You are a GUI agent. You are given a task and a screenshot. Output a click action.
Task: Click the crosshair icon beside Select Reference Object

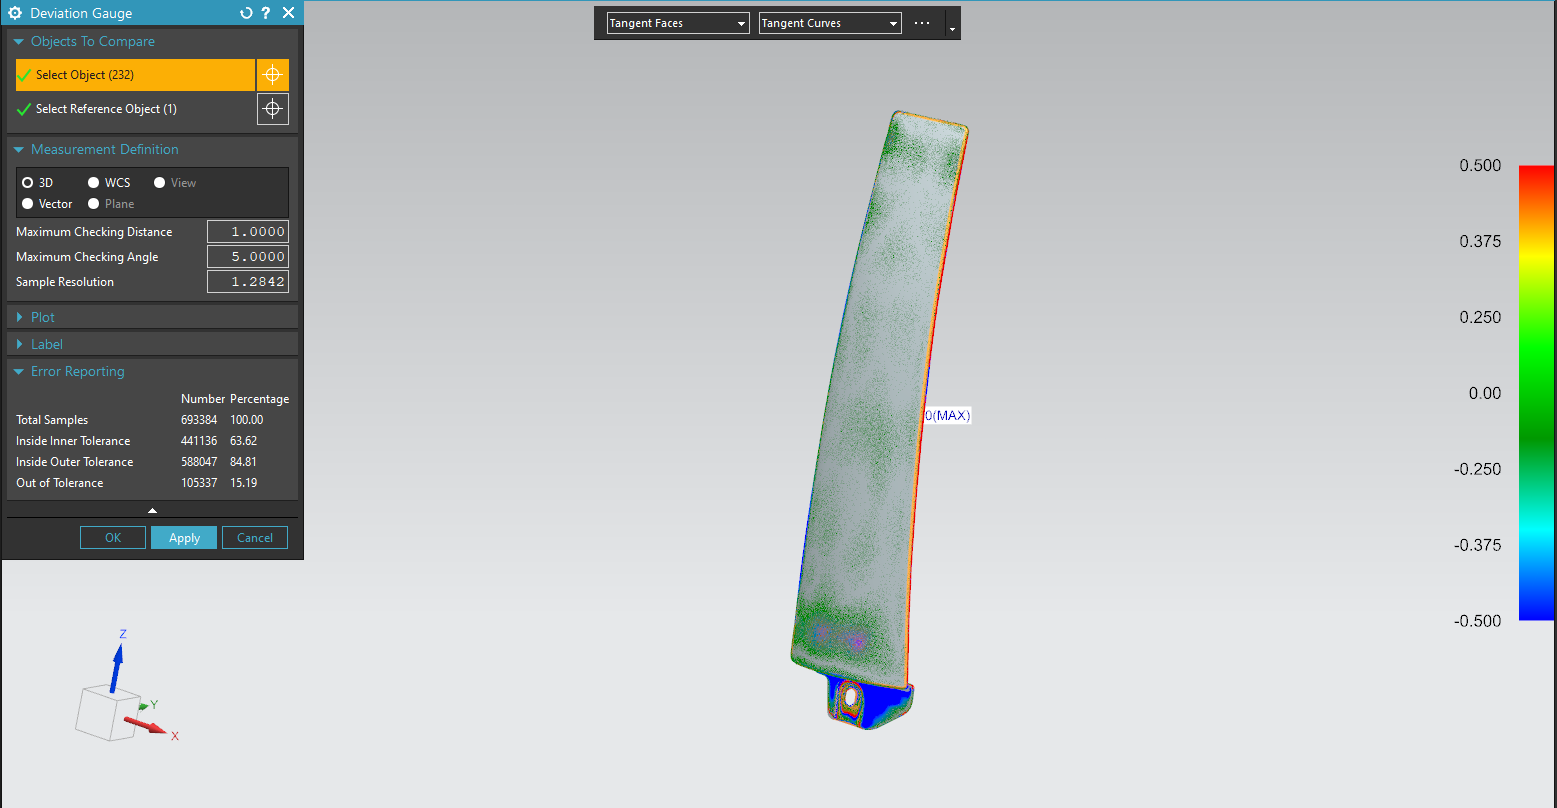coord(273,109)
